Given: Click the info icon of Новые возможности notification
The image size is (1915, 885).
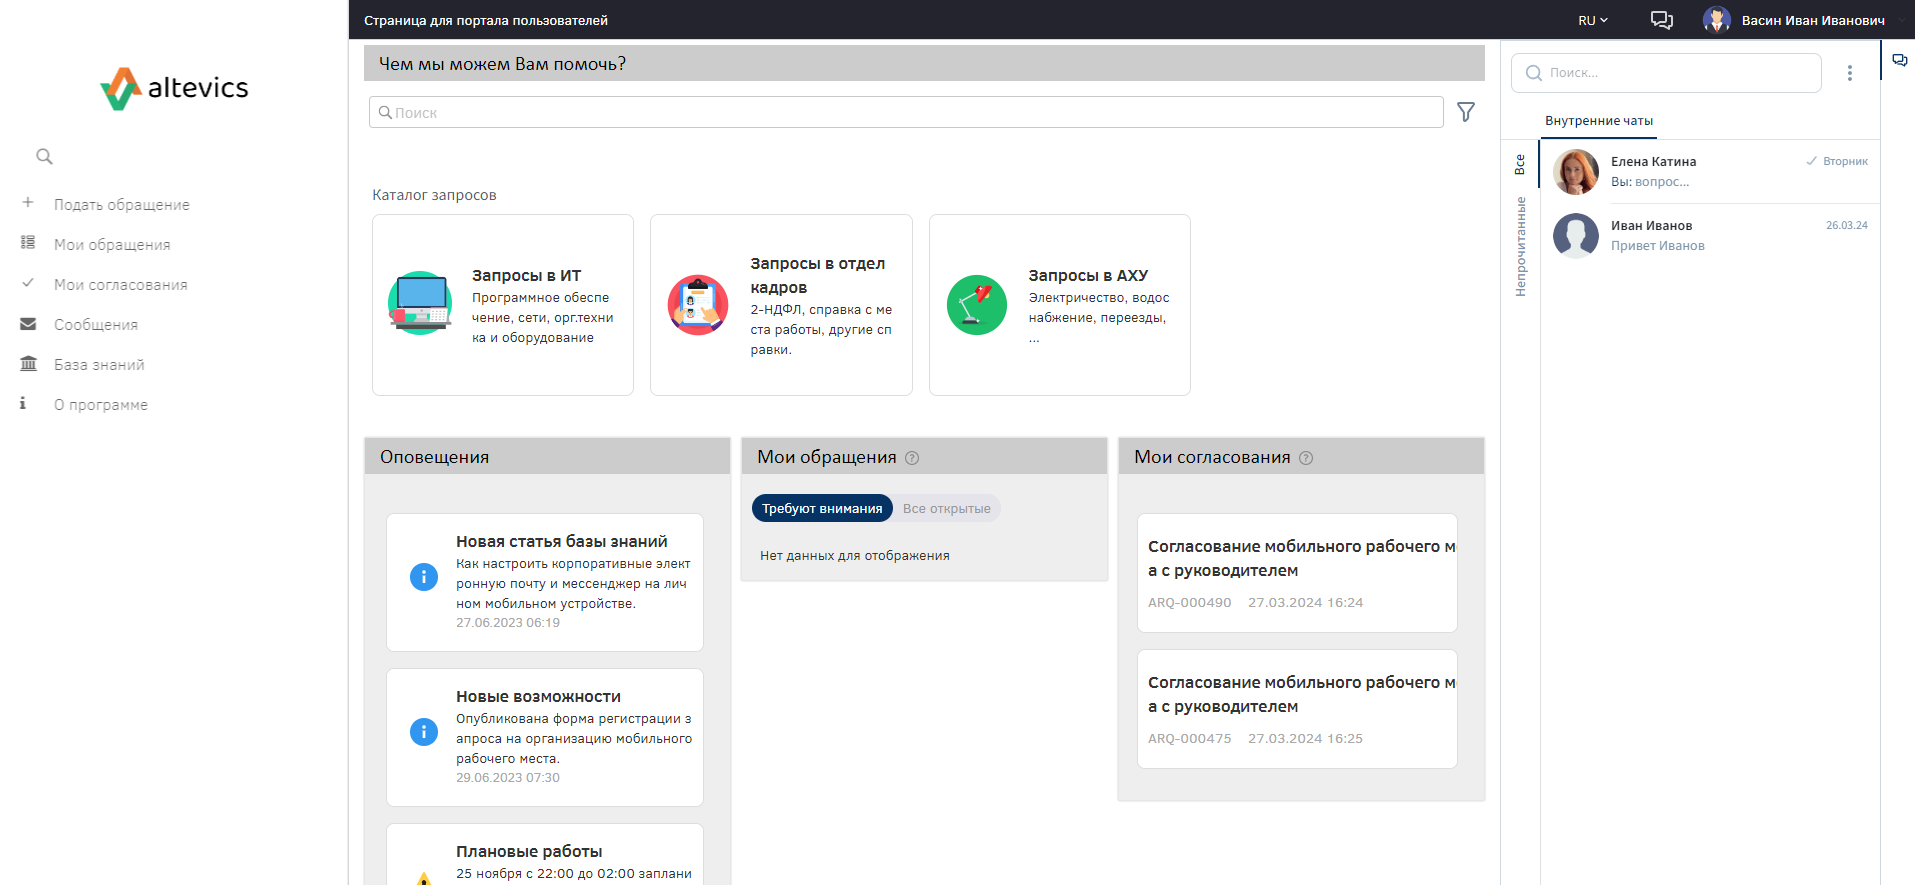Looking at the screenshot, I should click(x=424, y=732).
